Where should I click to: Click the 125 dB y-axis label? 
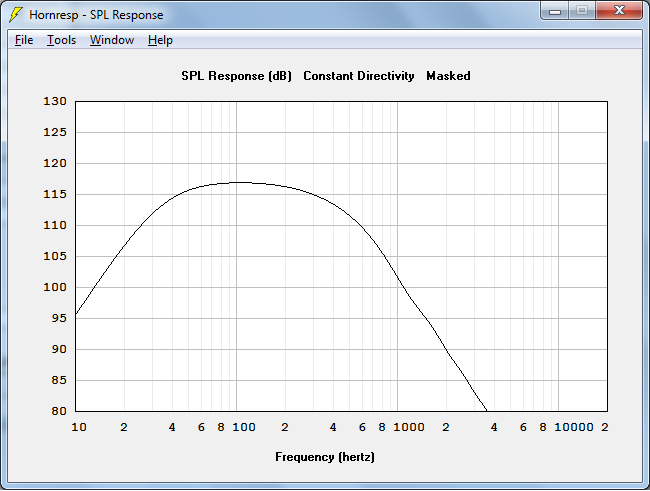point(55,132)
